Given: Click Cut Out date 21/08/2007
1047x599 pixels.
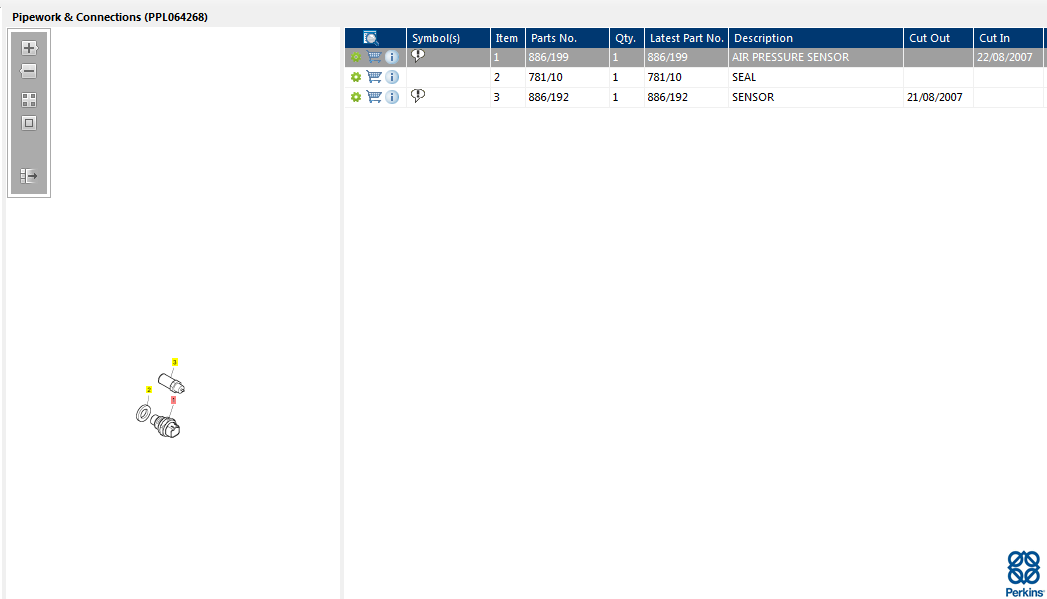Looking at the screenshot, I should 934,97.
